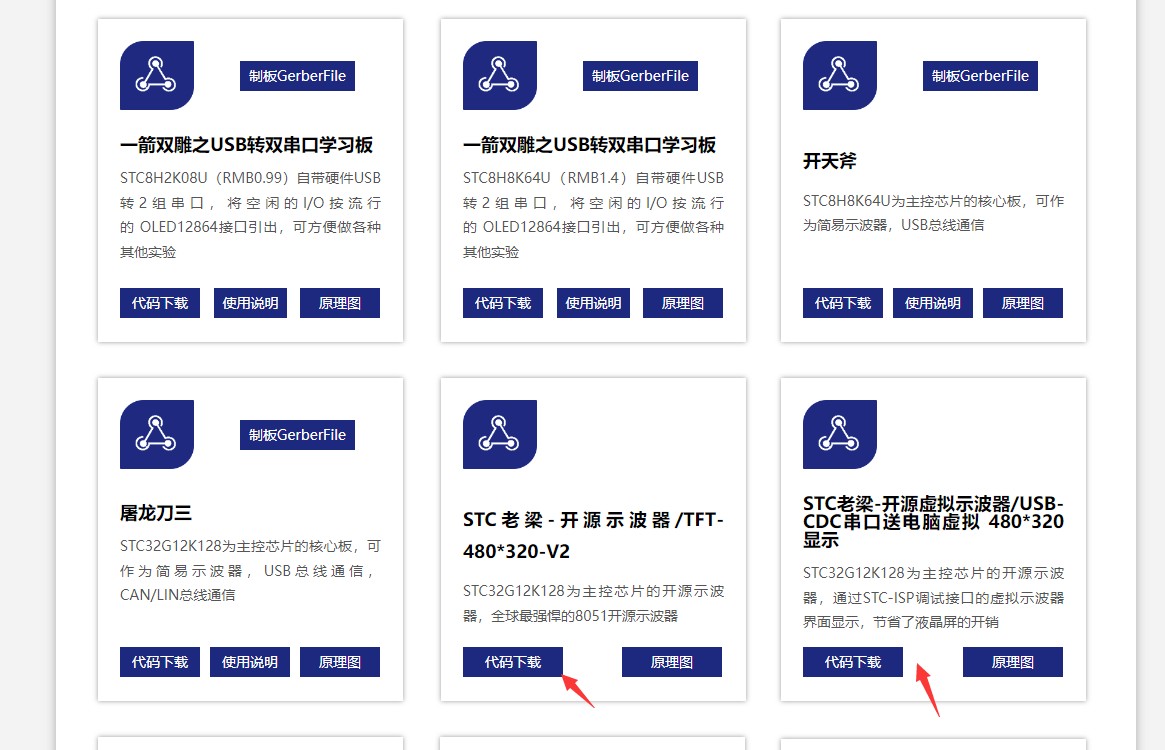Click the description mentioning STC-ISP调试接口
The image size is (1165, 750).
click(x=933, y=597)
